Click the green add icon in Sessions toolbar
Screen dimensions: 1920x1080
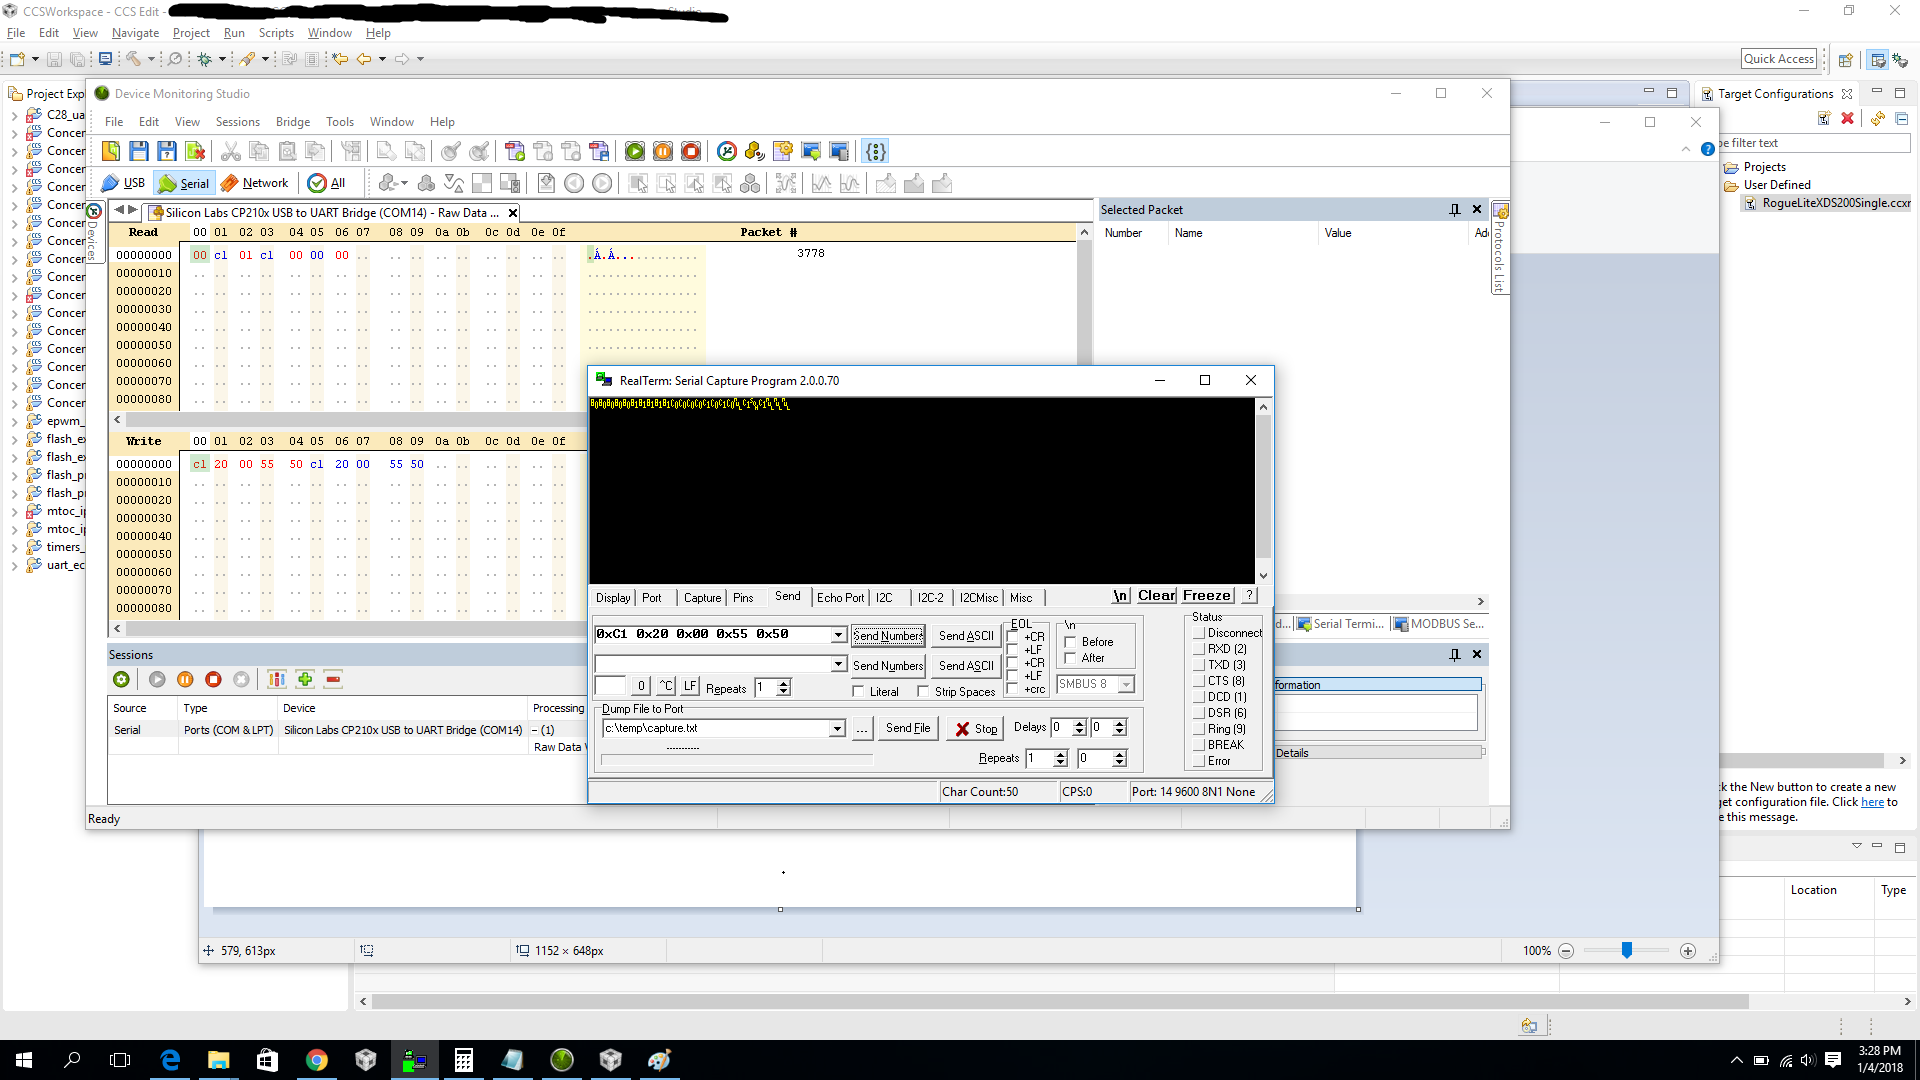point(305,680)
